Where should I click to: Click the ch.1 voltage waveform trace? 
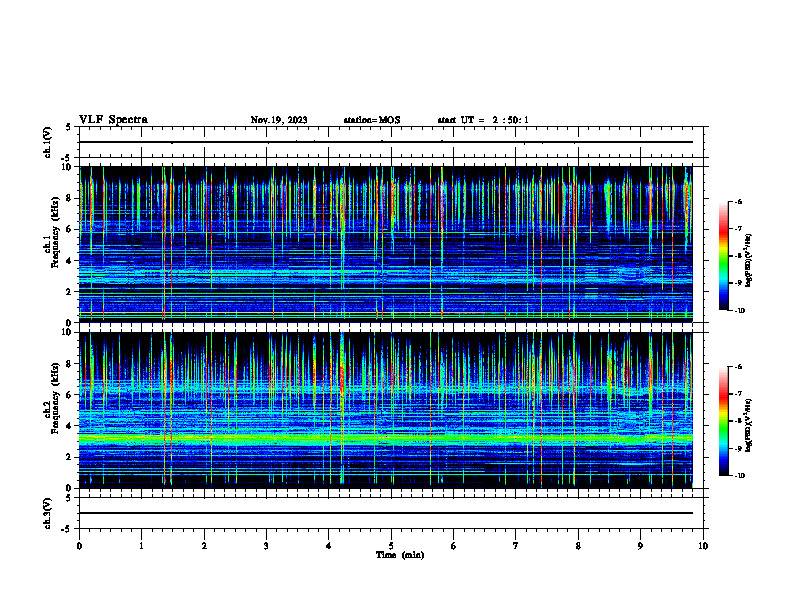coord(386,142)
